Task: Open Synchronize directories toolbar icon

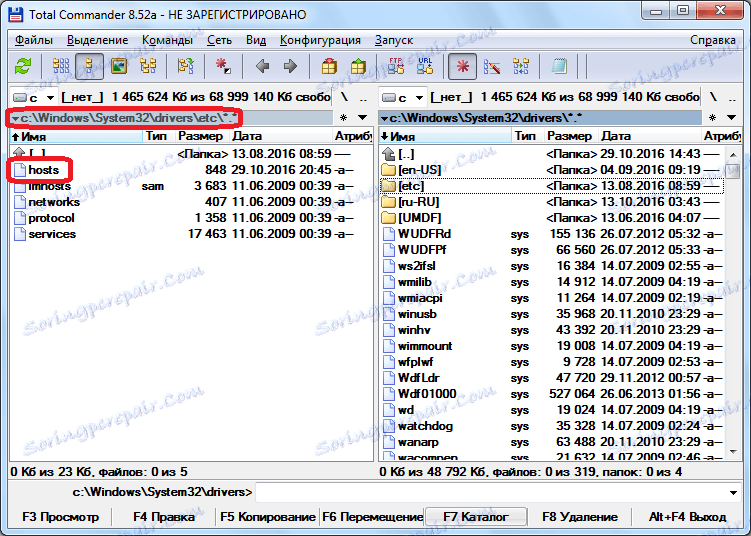Action: point(521,66)
